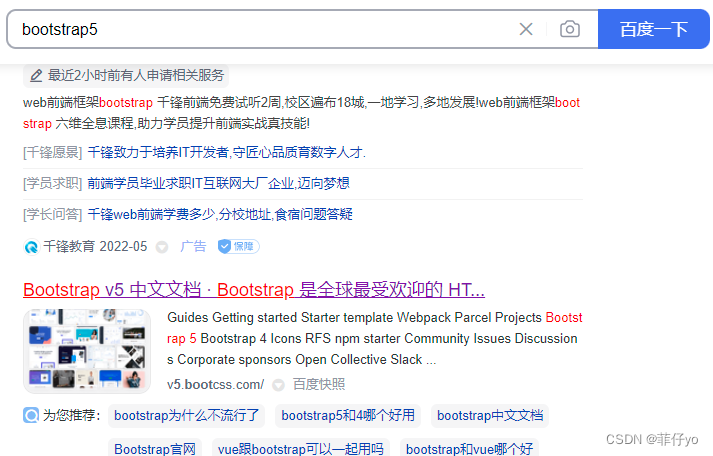Open image search via camera icon

tap(569, 29)
